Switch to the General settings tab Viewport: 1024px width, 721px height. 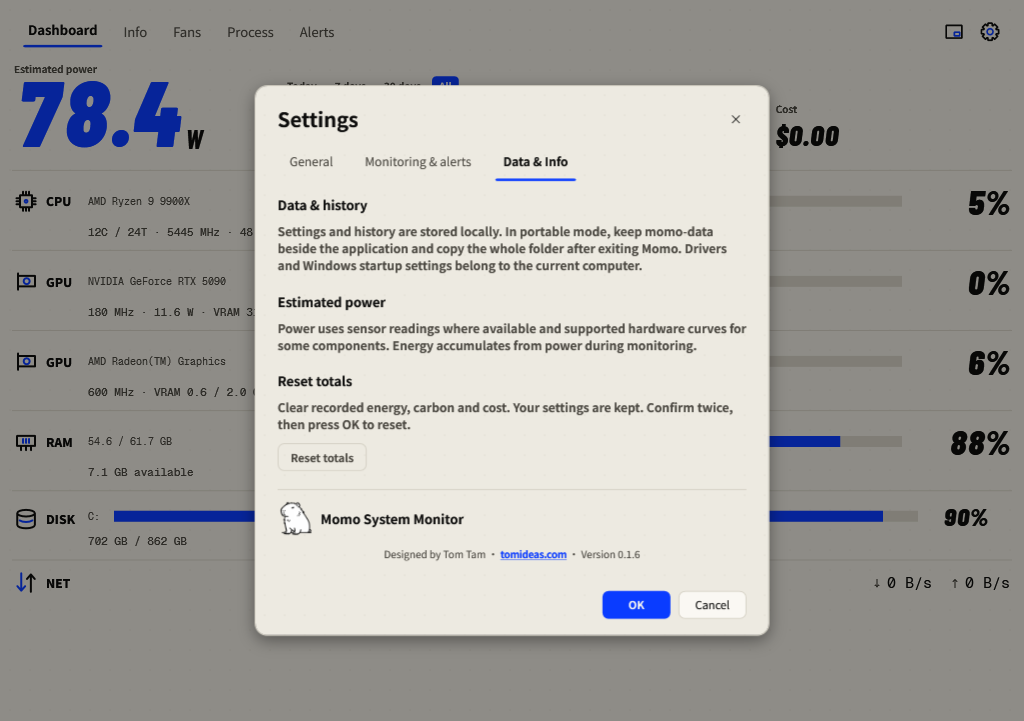click(x=311, y=162)
